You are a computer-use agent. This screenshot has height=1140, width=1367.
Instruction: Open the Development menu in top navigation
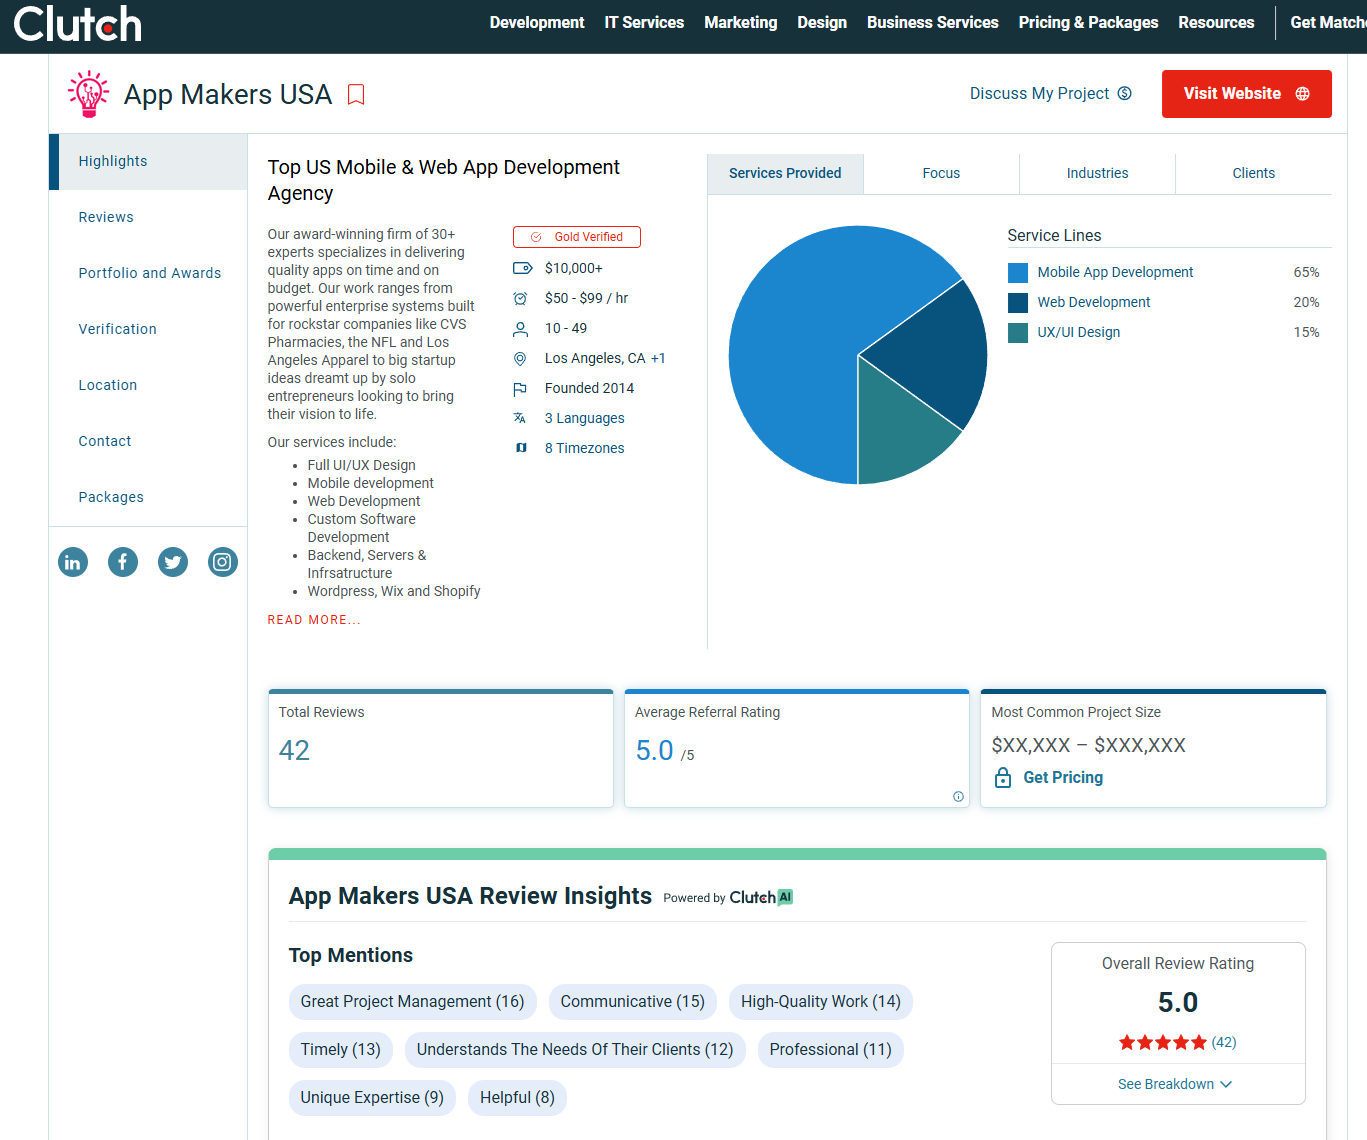click(x=536, y=23)
